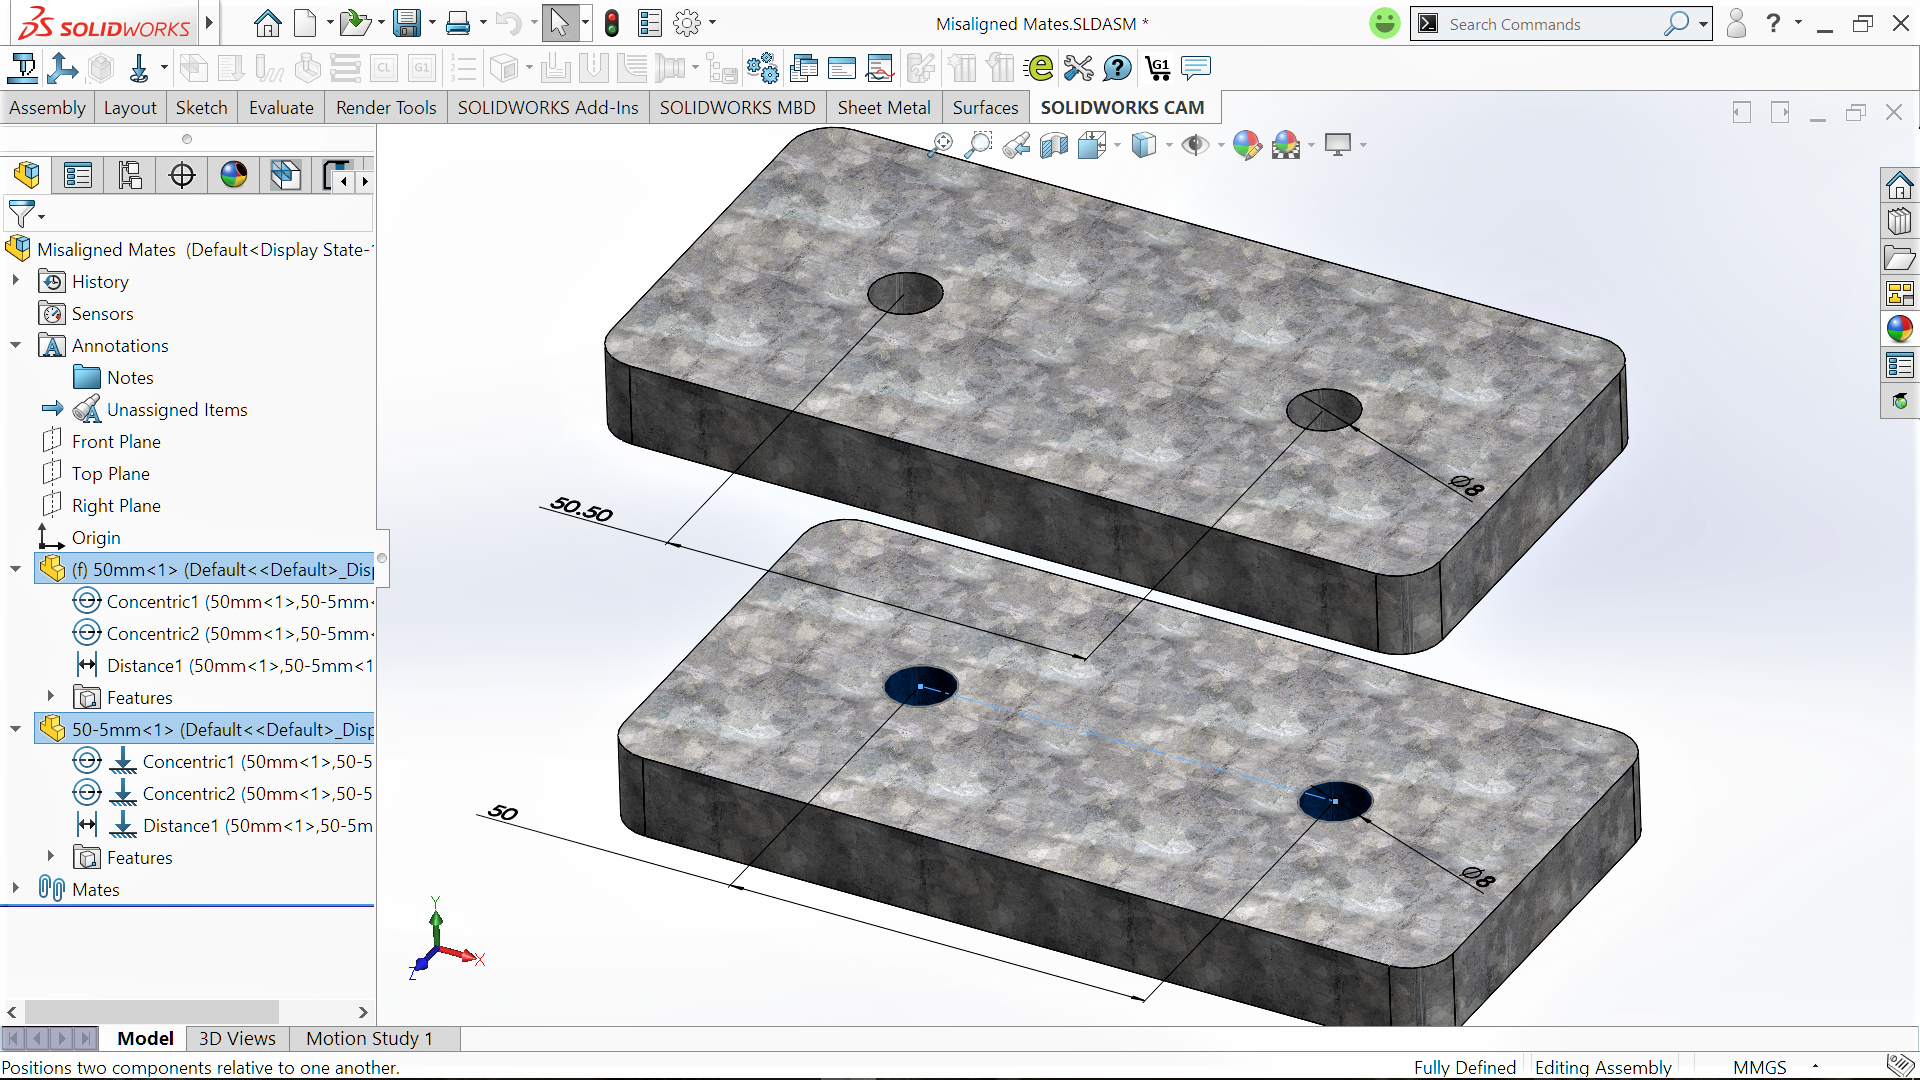
Task: Click the Save floppy disk icon
Action: point(406,23)
